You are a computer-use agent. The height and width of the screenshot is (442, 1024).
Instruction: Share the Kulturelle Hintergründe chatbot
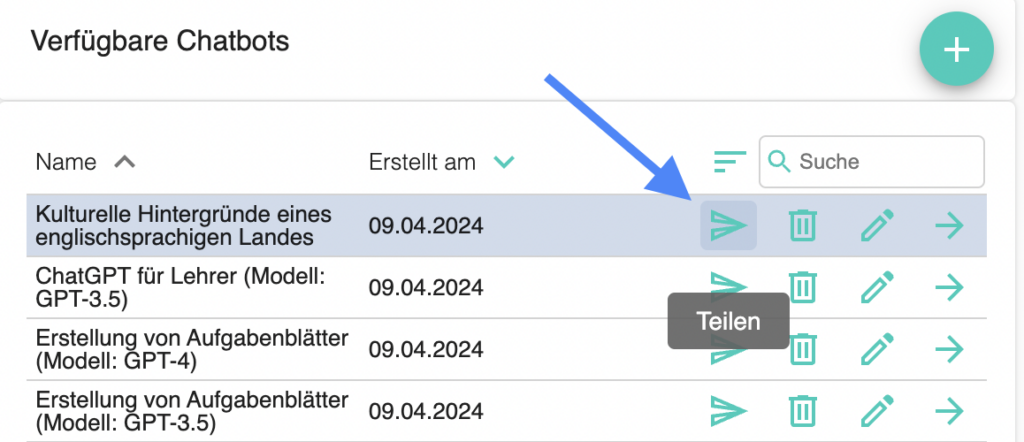coord(728,226)
